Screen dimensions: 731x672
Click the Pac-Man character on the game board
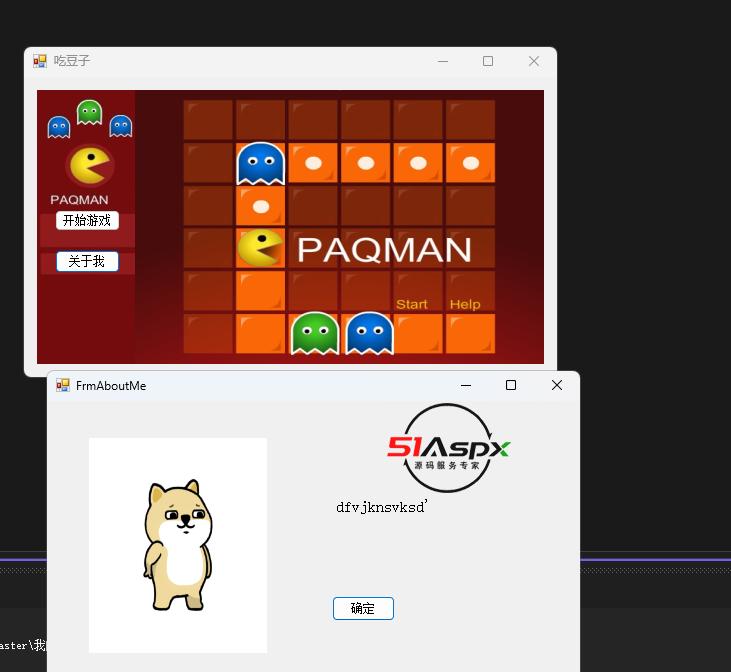260,248
